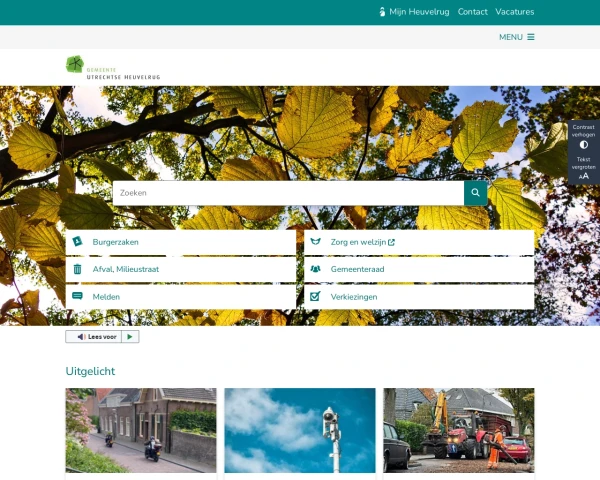The image size is (600, 480).
Task: Toggle Tekst vergroten larger text
Action: 584,168
